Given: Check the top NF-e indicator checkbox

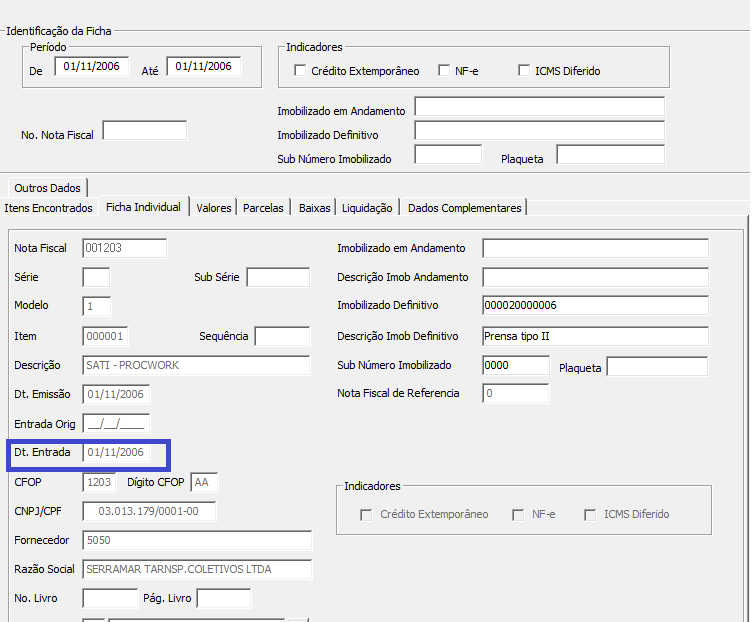Looking at the screenshot, I should click(444, 71).
